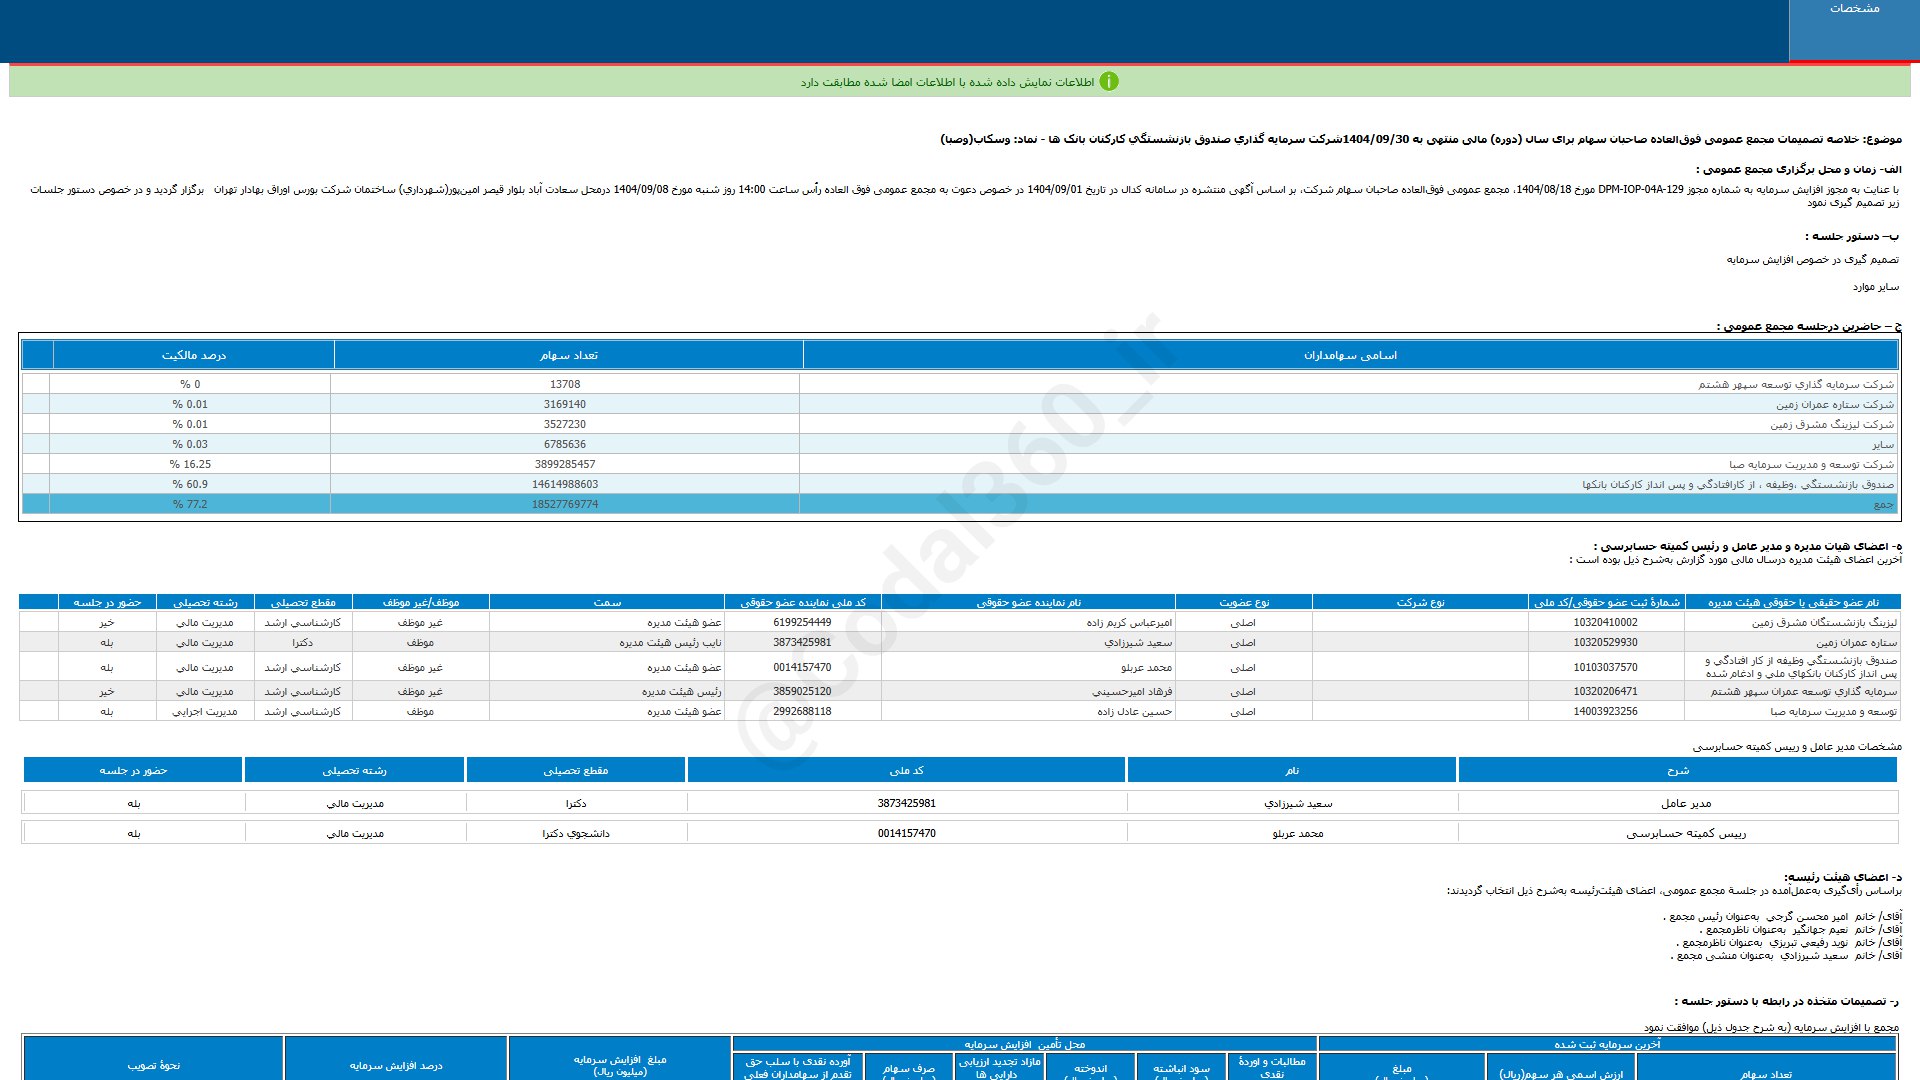The width and height of the screenshot is (1920, 1080).
Task: Click the green confirmation message text
Action: pos(946,82)
